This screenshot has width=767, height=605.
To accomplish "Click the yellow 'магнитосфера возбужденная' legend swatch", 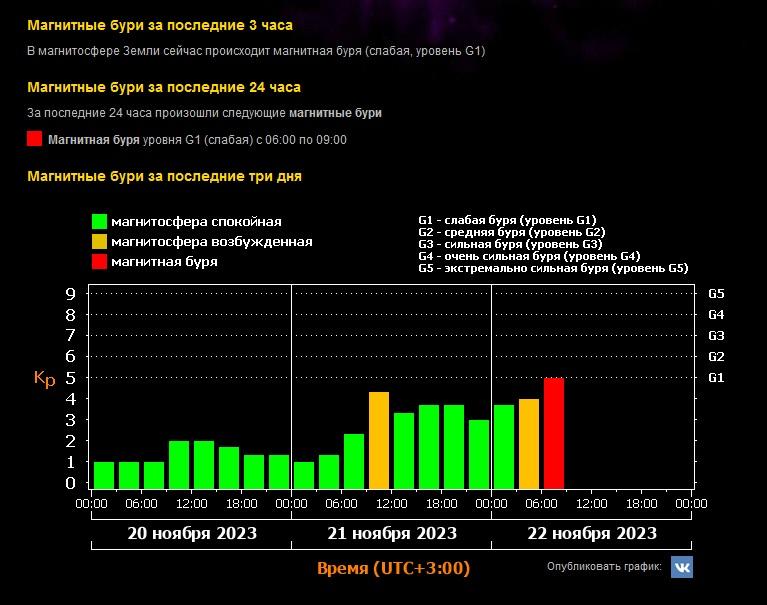I will click(x=100, y=241).
